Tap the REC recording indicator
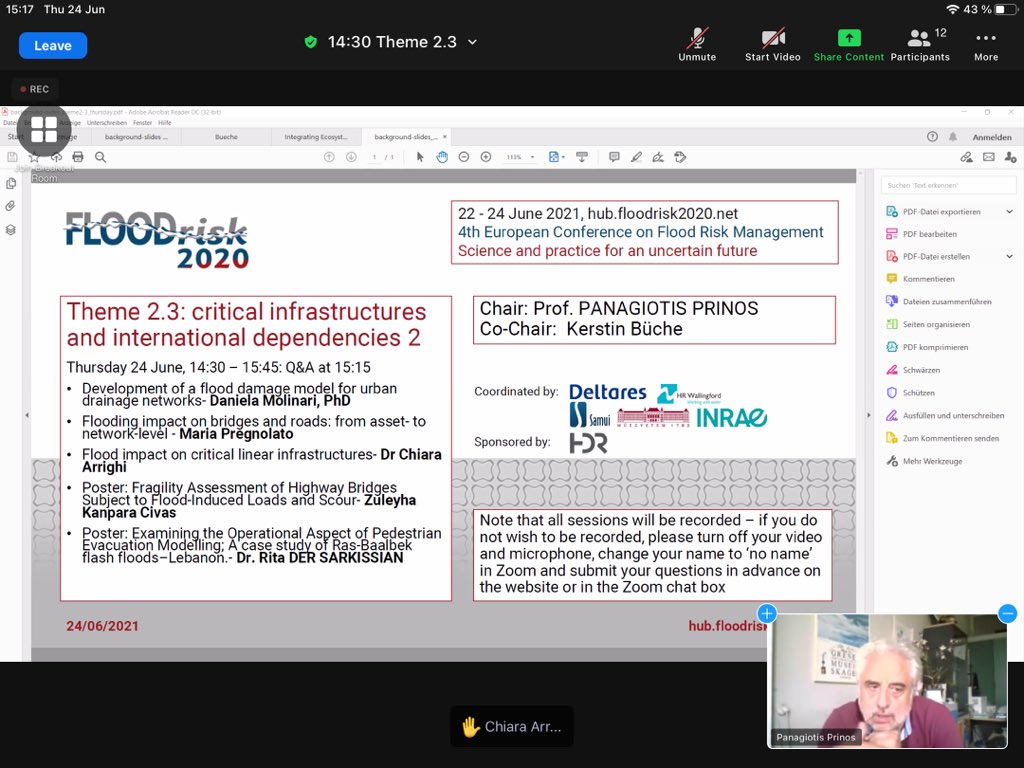The height and width of the screenshot is (768, 1024). click(x=35, y=89)
